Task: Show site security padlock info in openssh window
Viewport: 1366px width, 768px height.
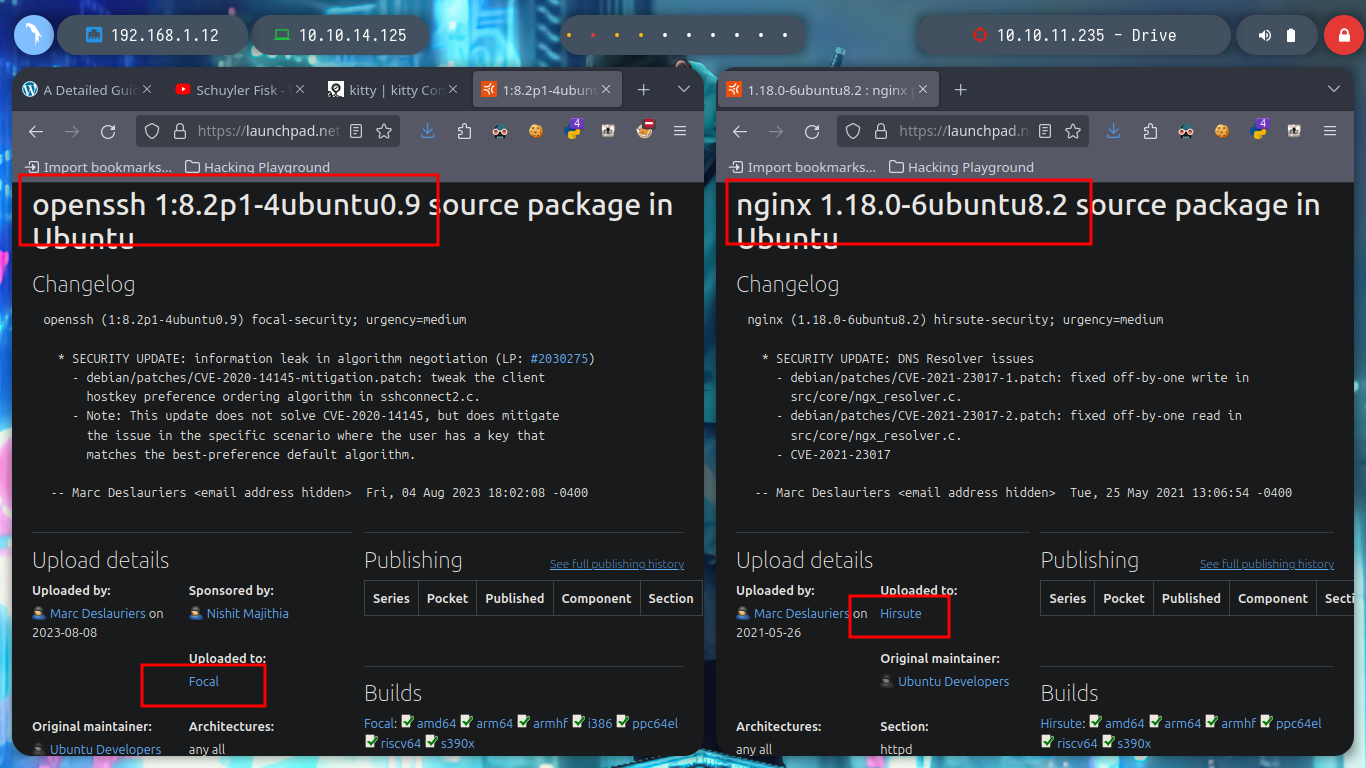Action: [180, 131]
